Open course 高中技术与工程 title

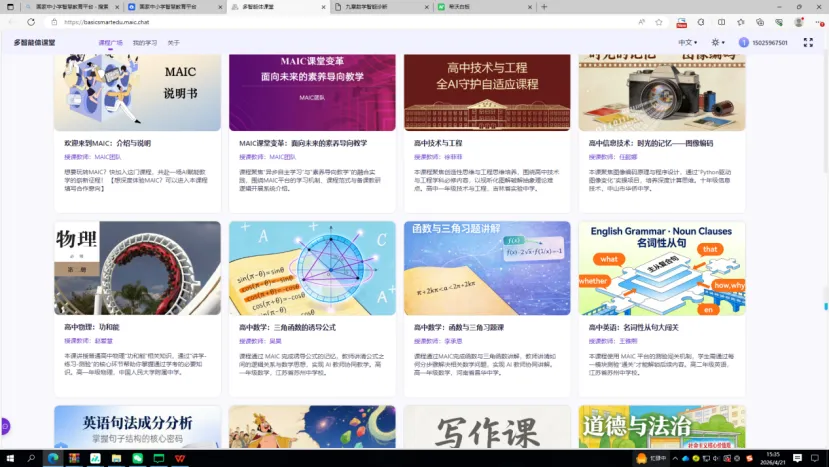pos(438,143)
